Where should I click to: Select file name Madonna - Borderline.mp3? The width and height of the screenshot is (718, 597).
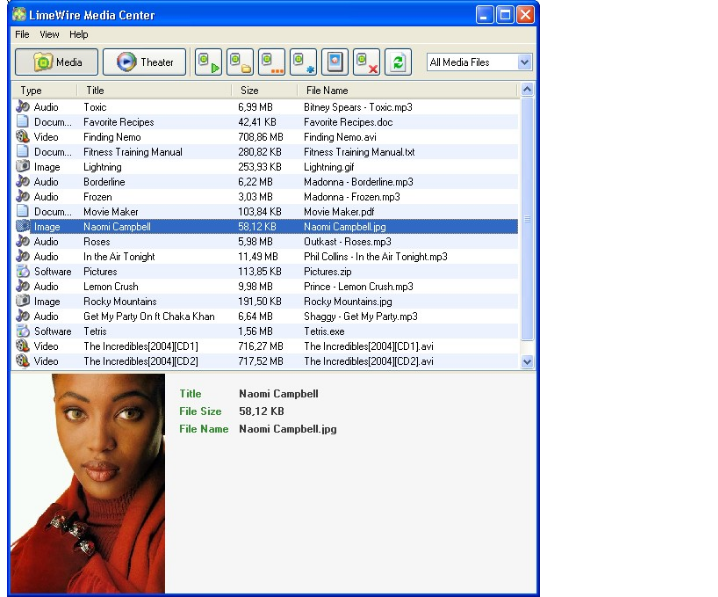[359, 182]
